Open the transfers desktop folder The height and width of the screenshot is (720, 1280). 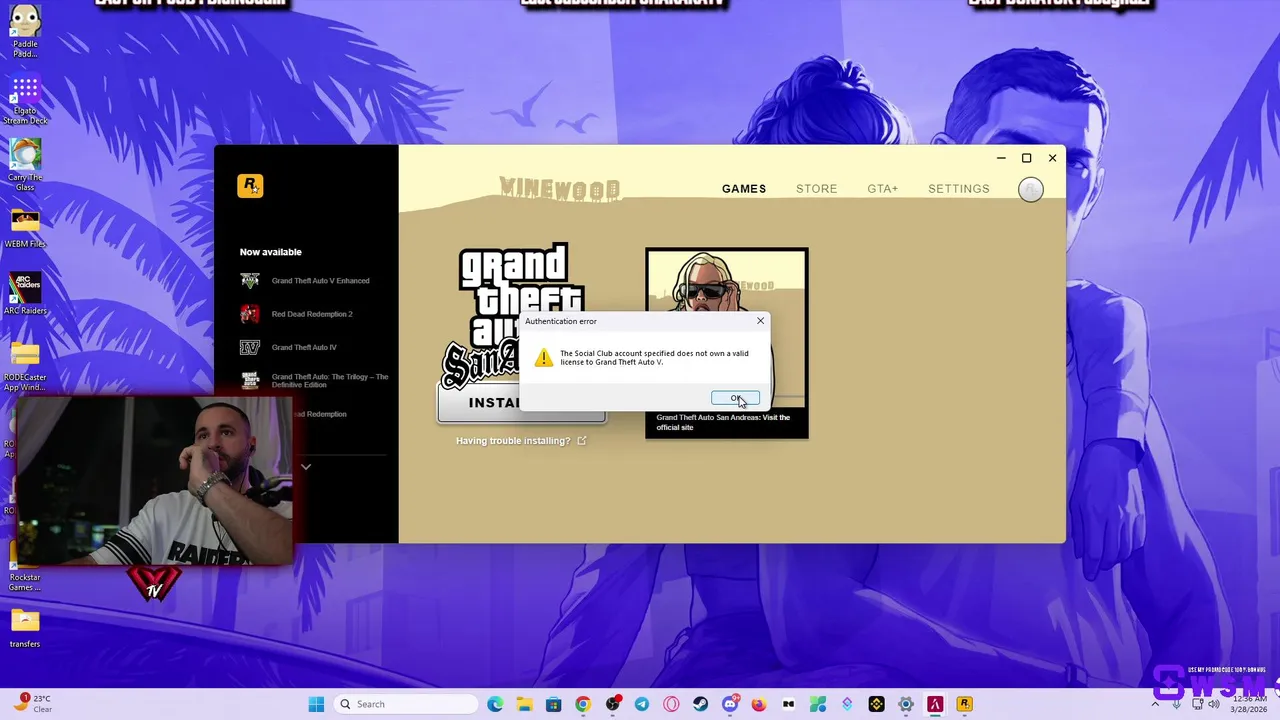(x=25, y=629)
